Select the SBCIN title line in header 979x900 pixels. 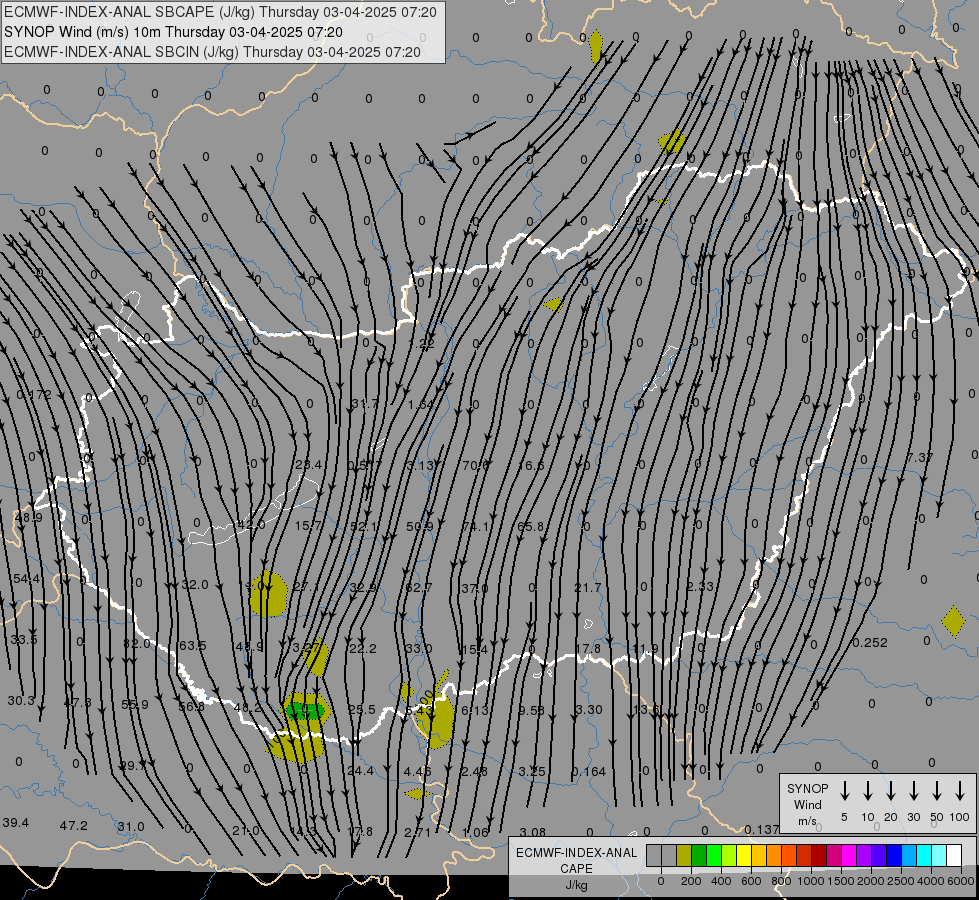tap(212, 52)
